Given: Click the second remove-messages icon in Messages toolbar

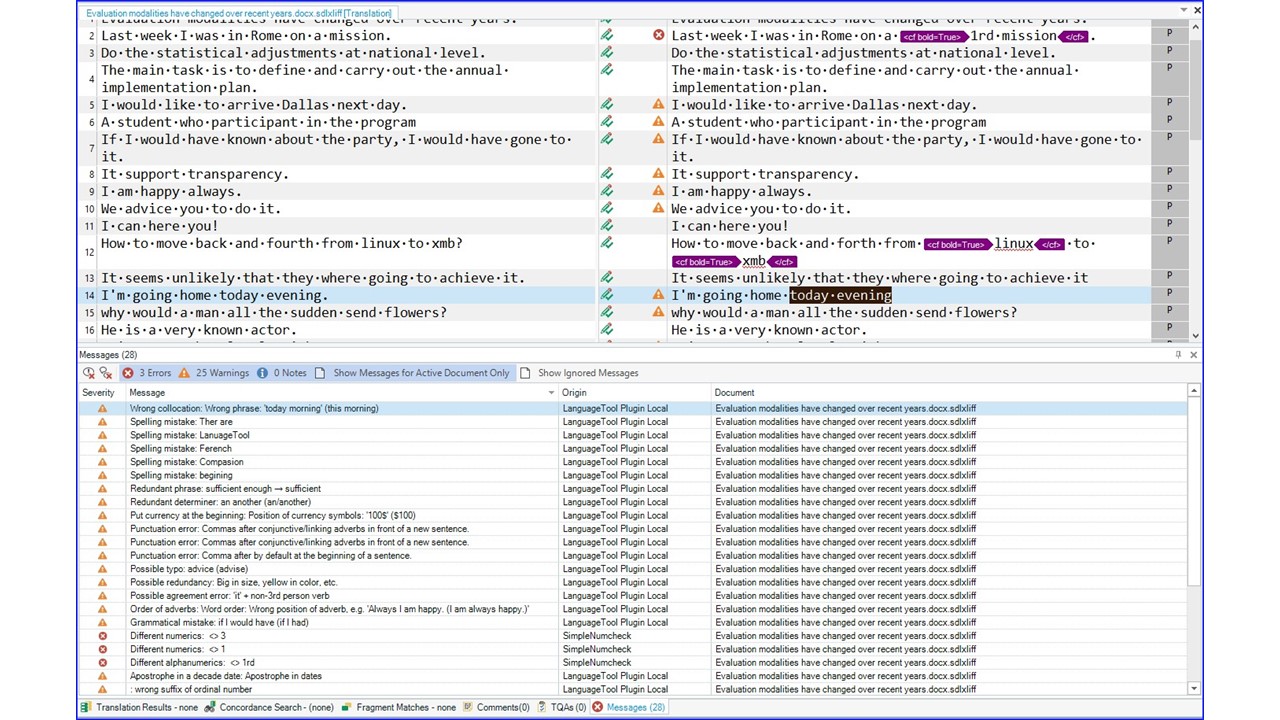Looking at the screenshot, I should [x=106, y=373].
